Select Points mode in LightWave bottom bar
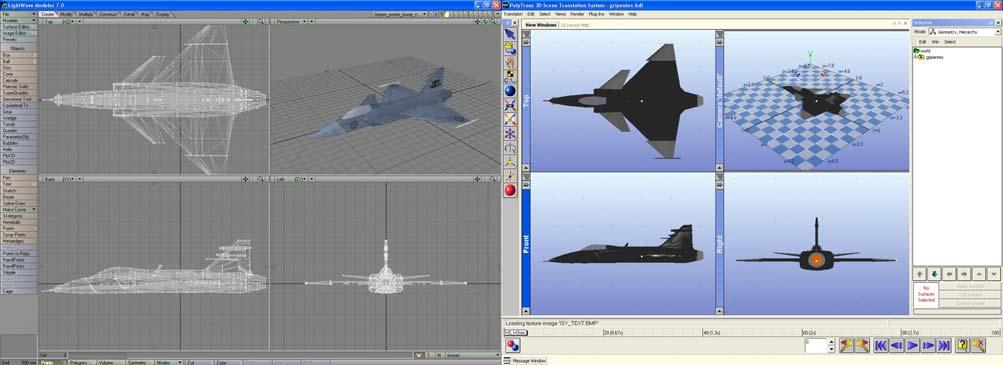The image size is (1003, 365). (52, 362)
